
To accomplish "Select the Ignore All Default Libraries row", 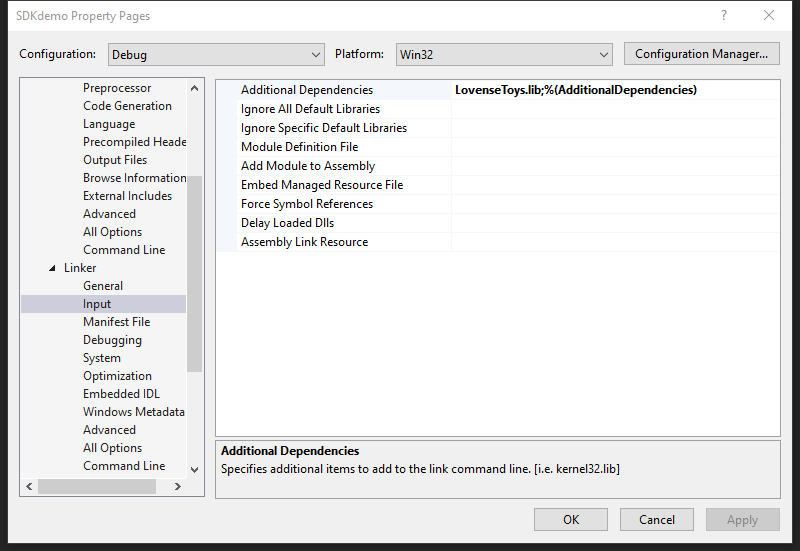I will point(310,109).
